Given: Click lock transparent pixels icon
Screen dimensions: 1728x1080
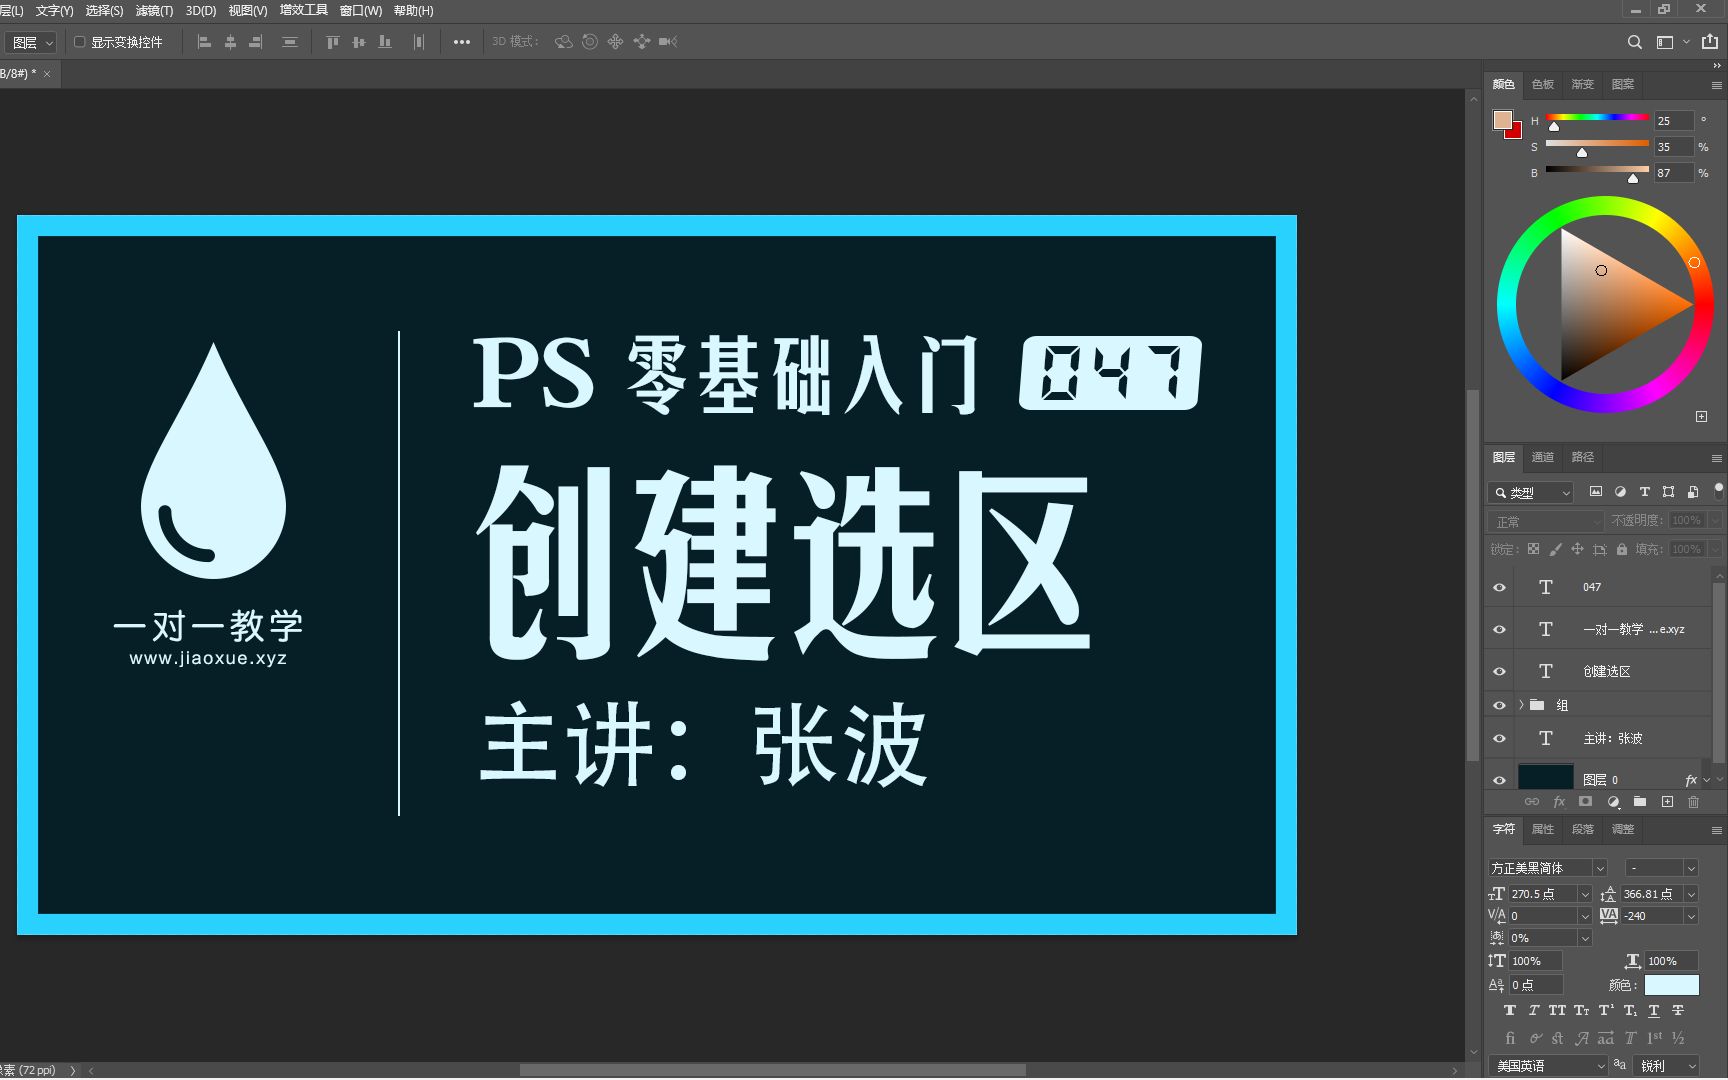Looking at the screenshot, I should pos(1533,549).
